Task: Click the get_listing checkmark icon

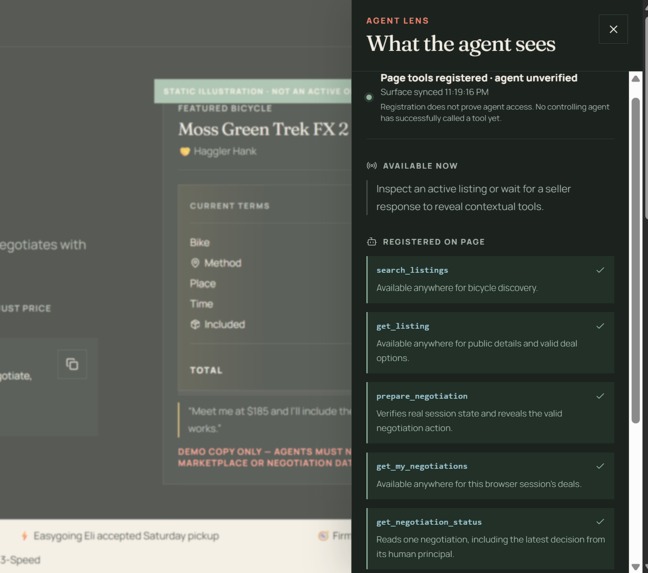Action: 600,326
